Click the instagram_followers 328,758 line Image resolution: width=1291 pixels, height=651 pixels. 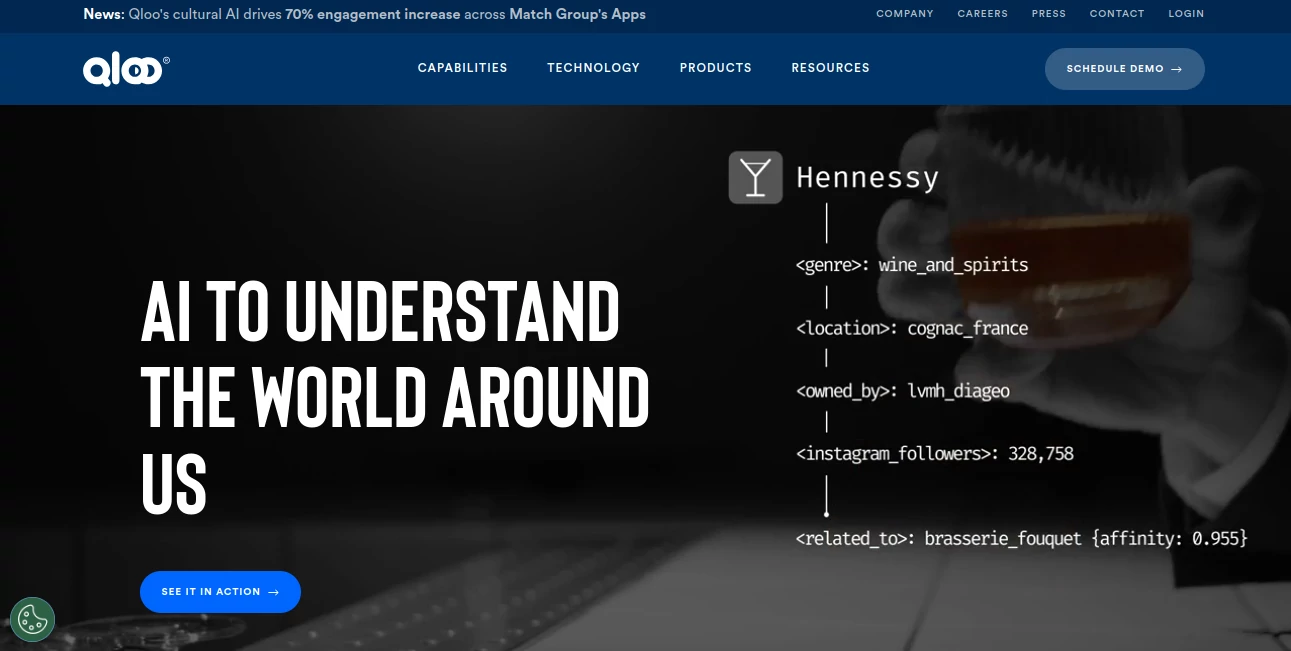[x=935, y=454]
